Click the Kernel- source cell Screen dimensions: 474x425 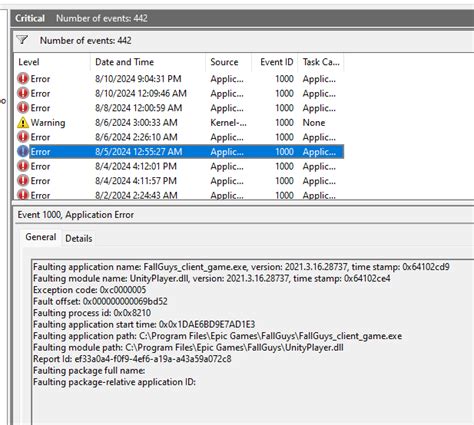tap(228, 123)
